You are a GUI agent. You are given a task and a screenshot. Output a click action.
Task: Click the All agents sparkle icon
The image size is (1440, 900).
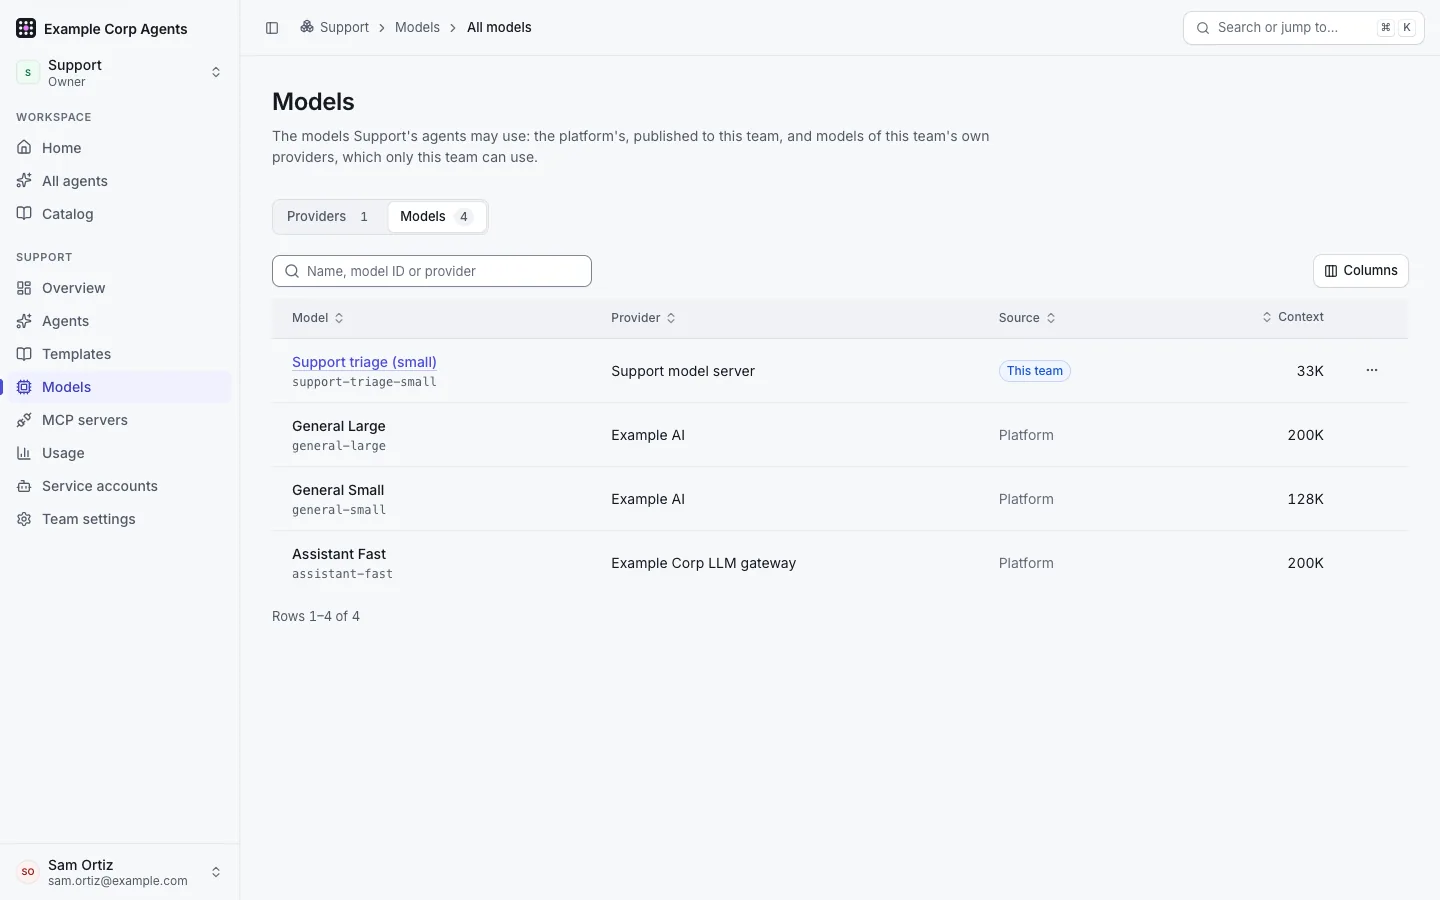24,181
